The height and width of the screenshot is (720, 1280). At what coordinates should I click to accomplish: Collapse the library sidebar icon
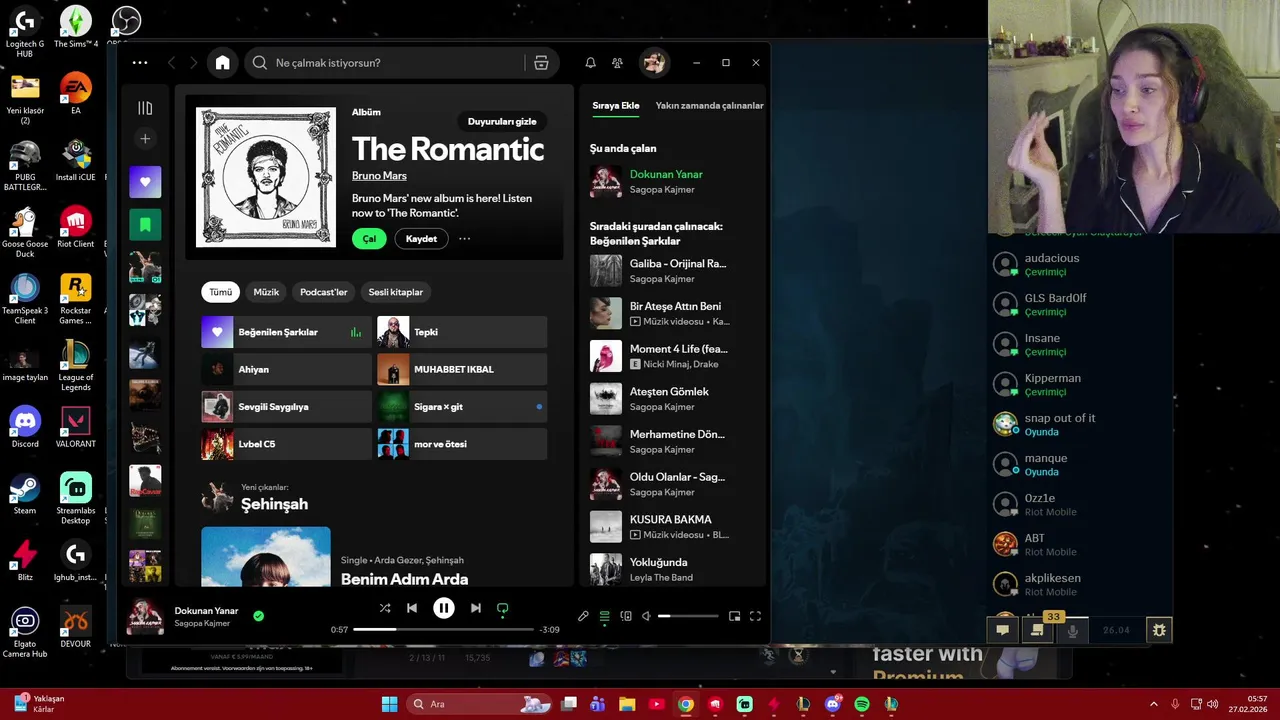(145, 108)
